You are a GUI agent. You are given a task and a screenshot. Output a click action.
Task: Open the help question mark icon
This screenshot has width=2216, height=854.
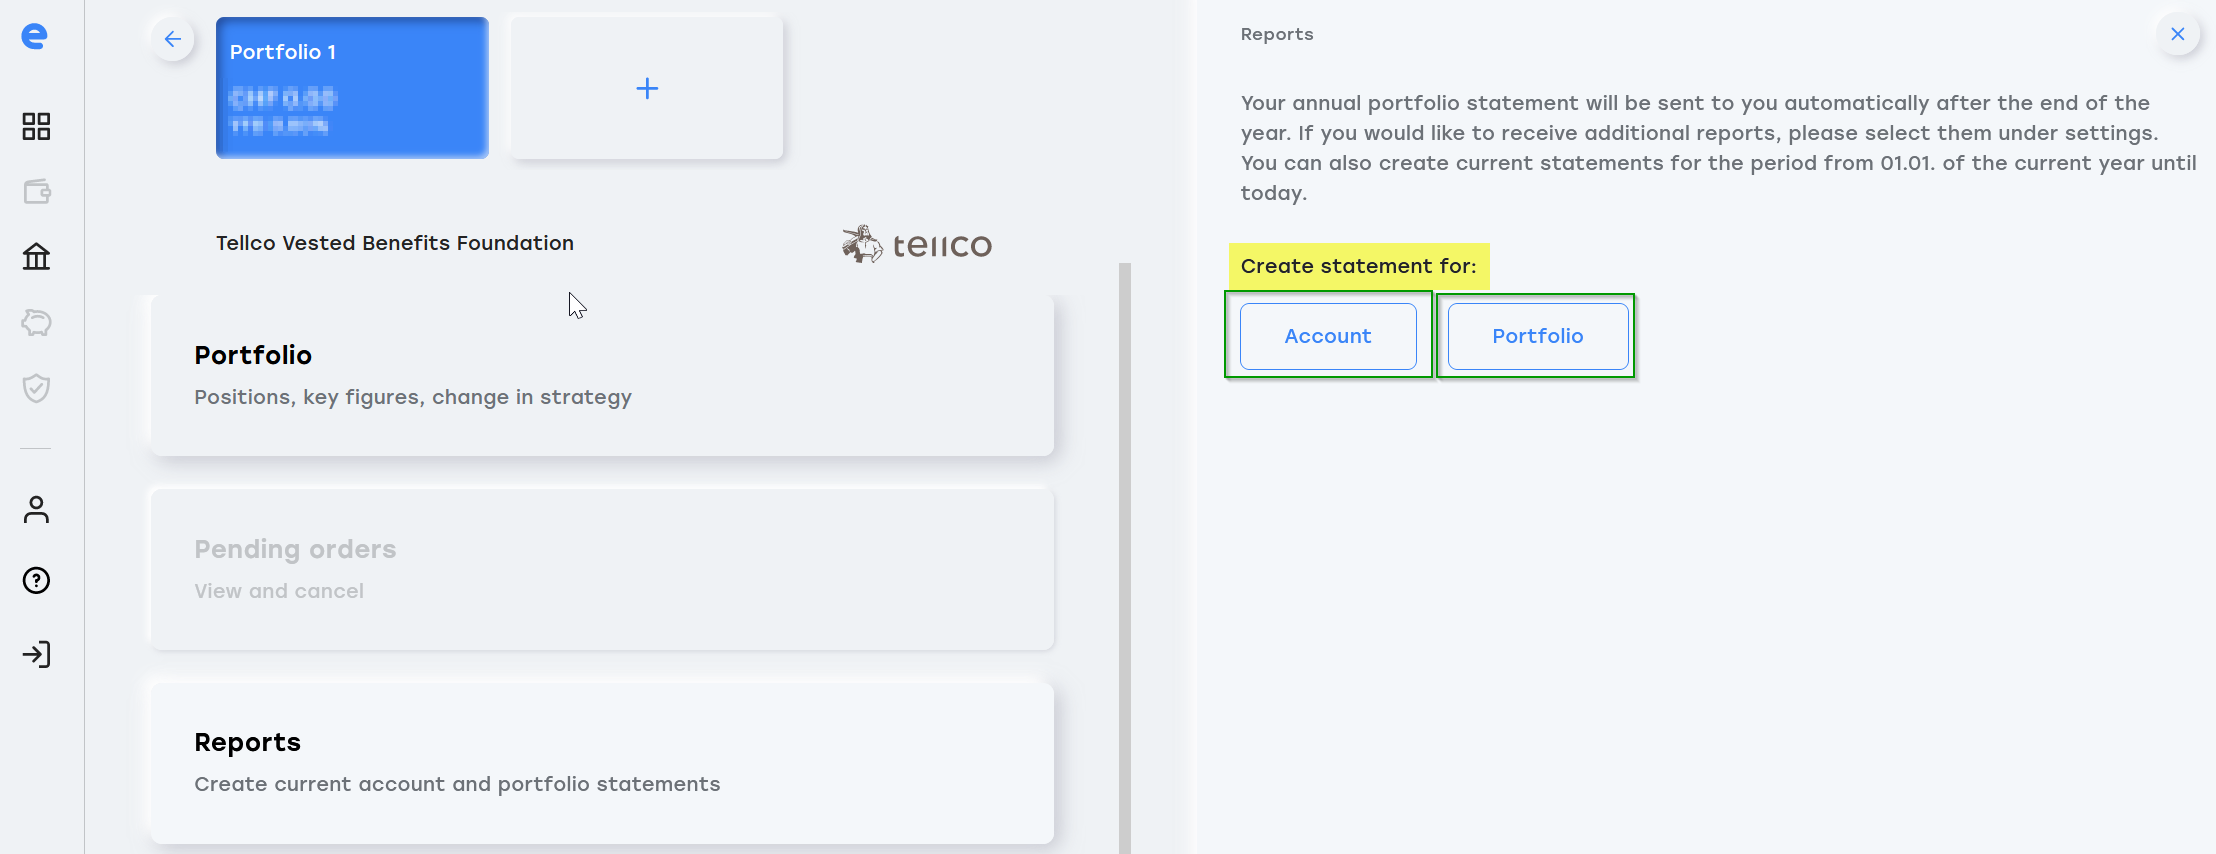(x=36, y=580)
